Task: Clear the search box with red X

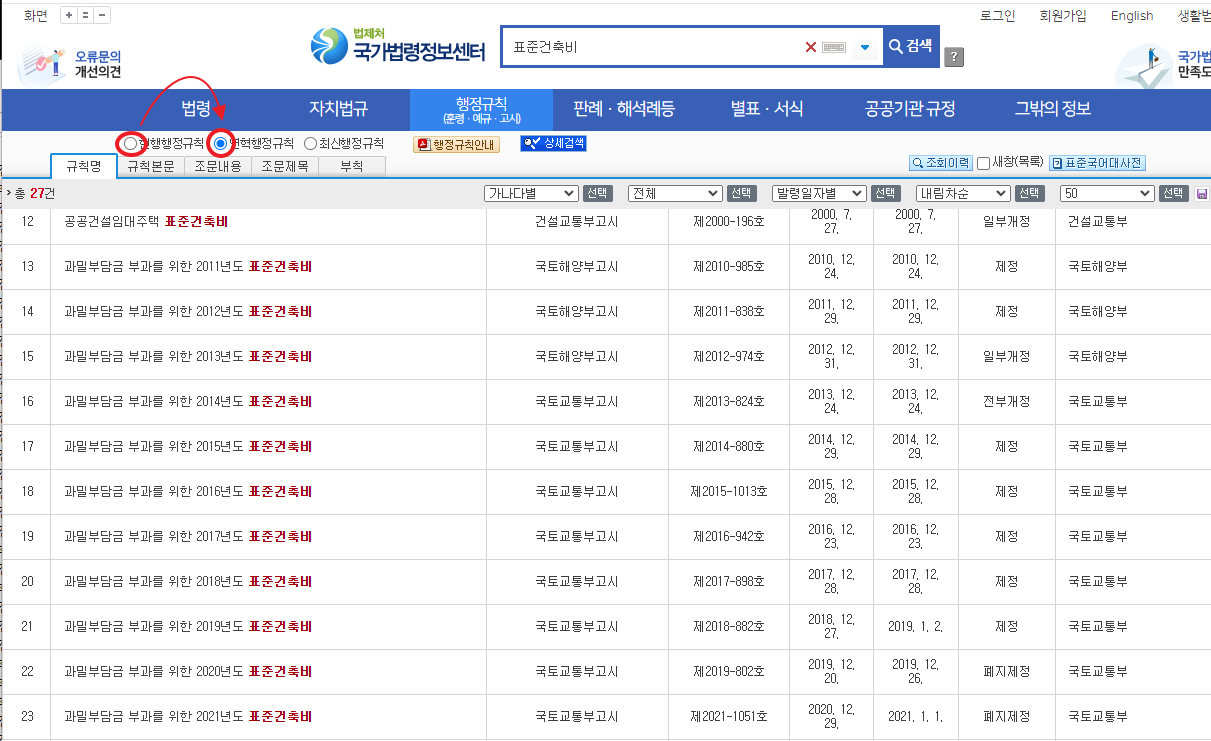Action: 811,47
